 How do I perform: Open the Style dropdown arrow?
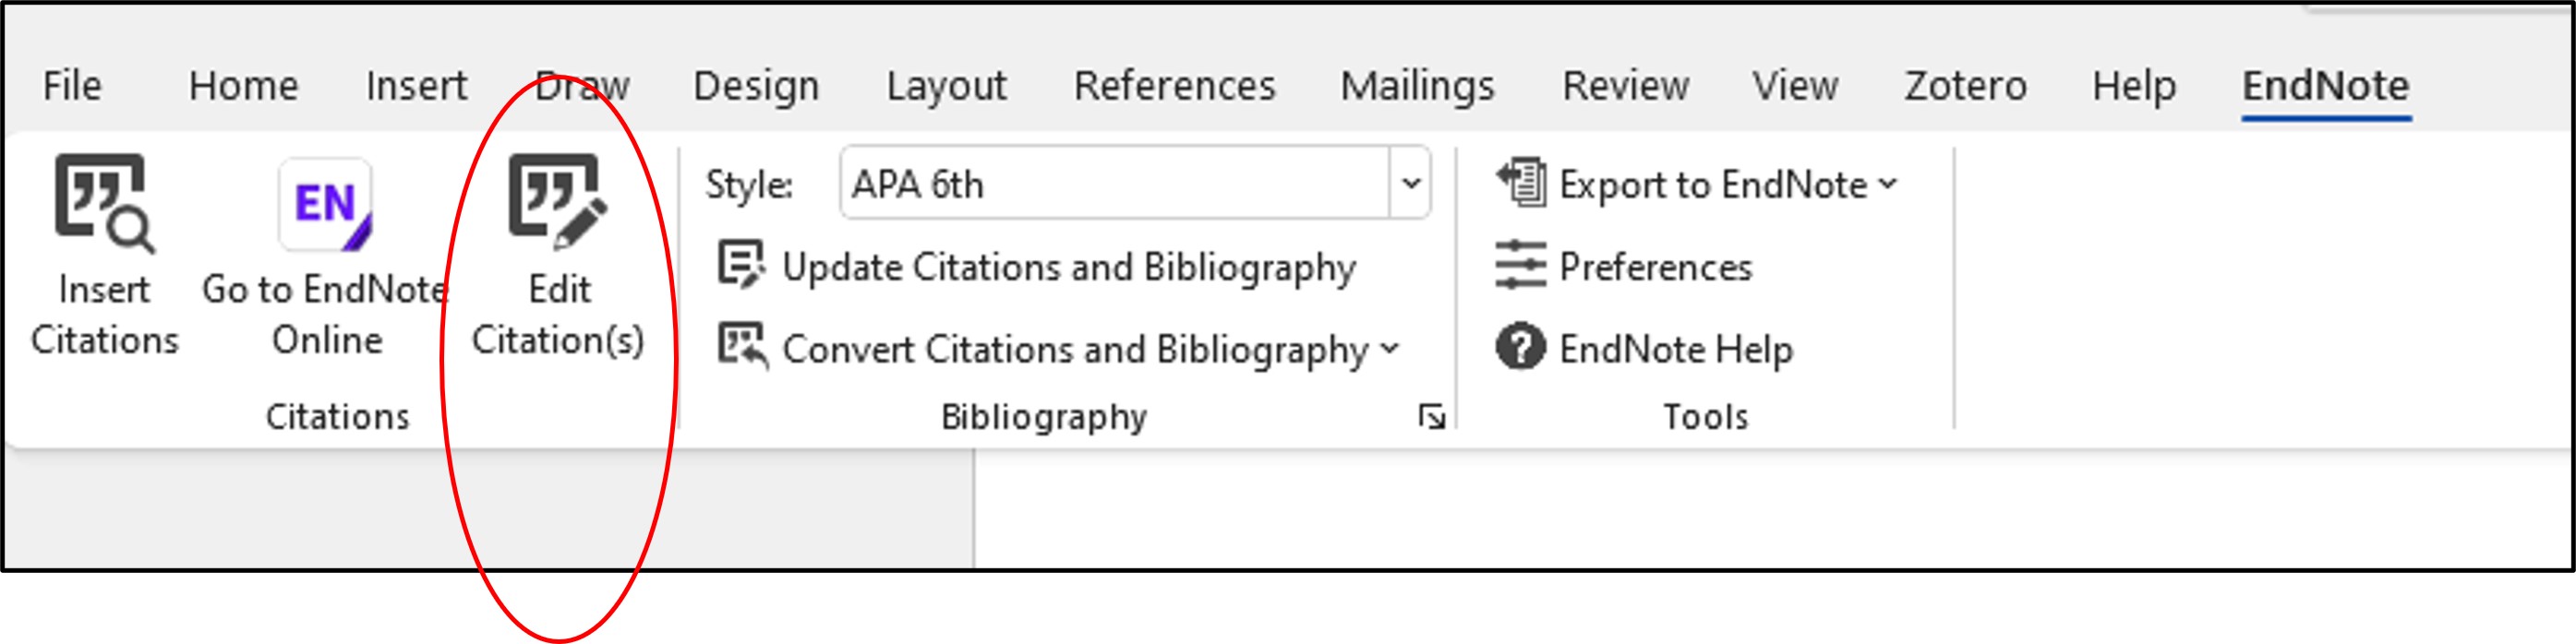[x=1411, y=183]
